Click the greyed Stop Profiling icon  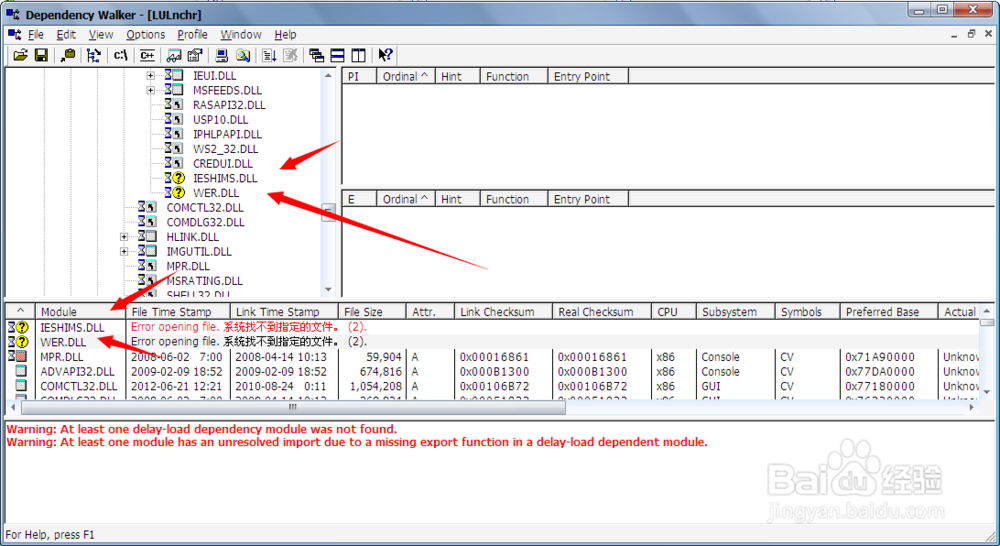point(290,55)
